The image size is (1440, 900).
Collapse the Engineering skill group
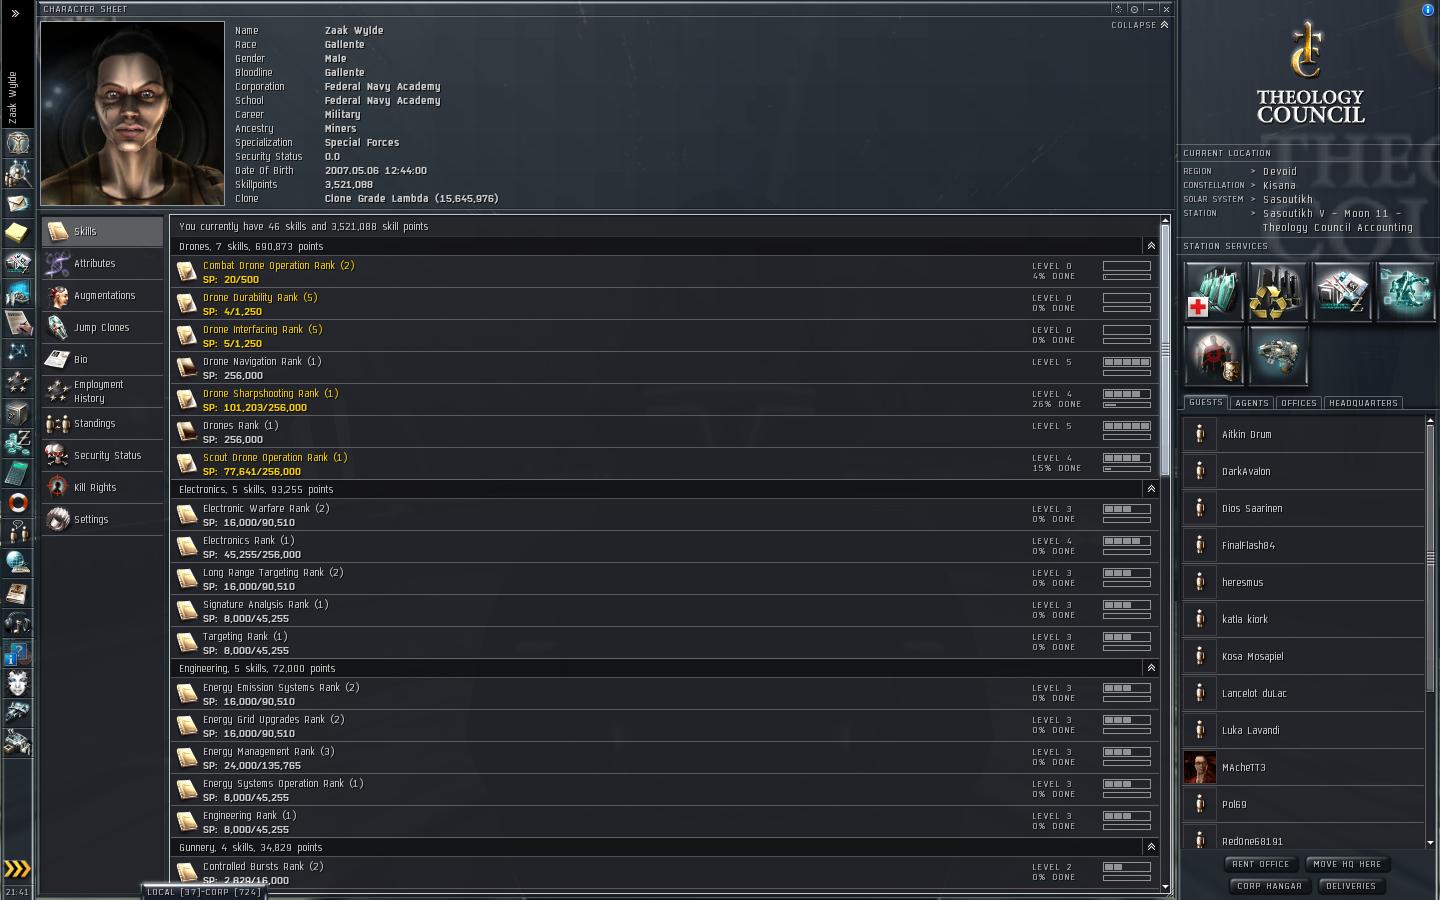point(1151,668)
